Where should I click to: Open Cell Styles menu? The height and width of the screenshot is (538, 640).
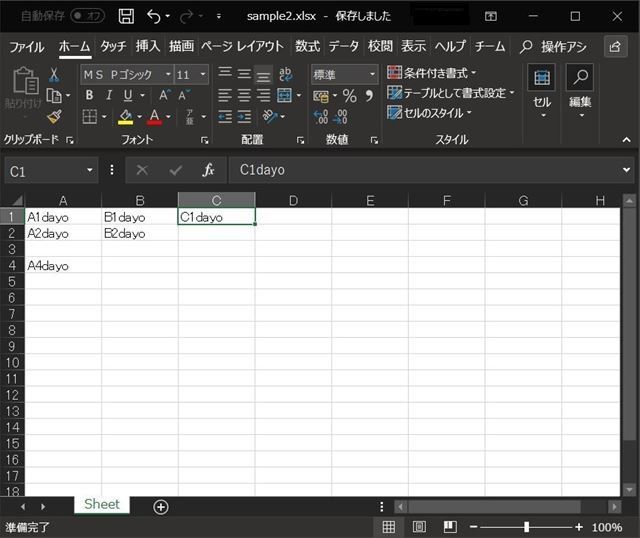point(429,113)
